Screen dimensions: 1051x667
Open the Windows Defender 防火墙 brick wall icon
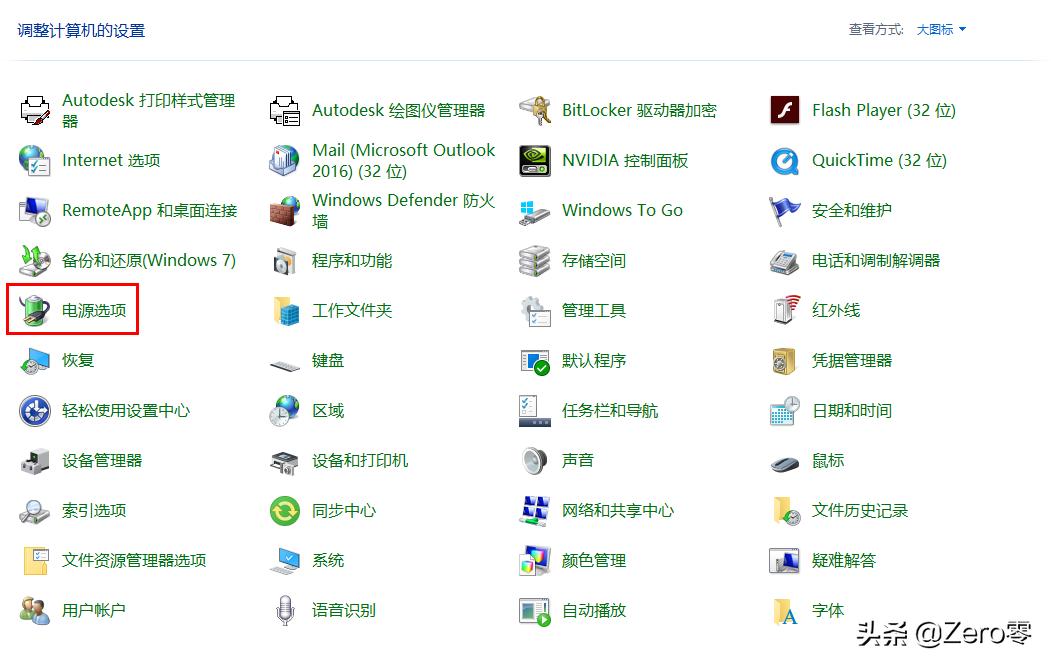285,210
